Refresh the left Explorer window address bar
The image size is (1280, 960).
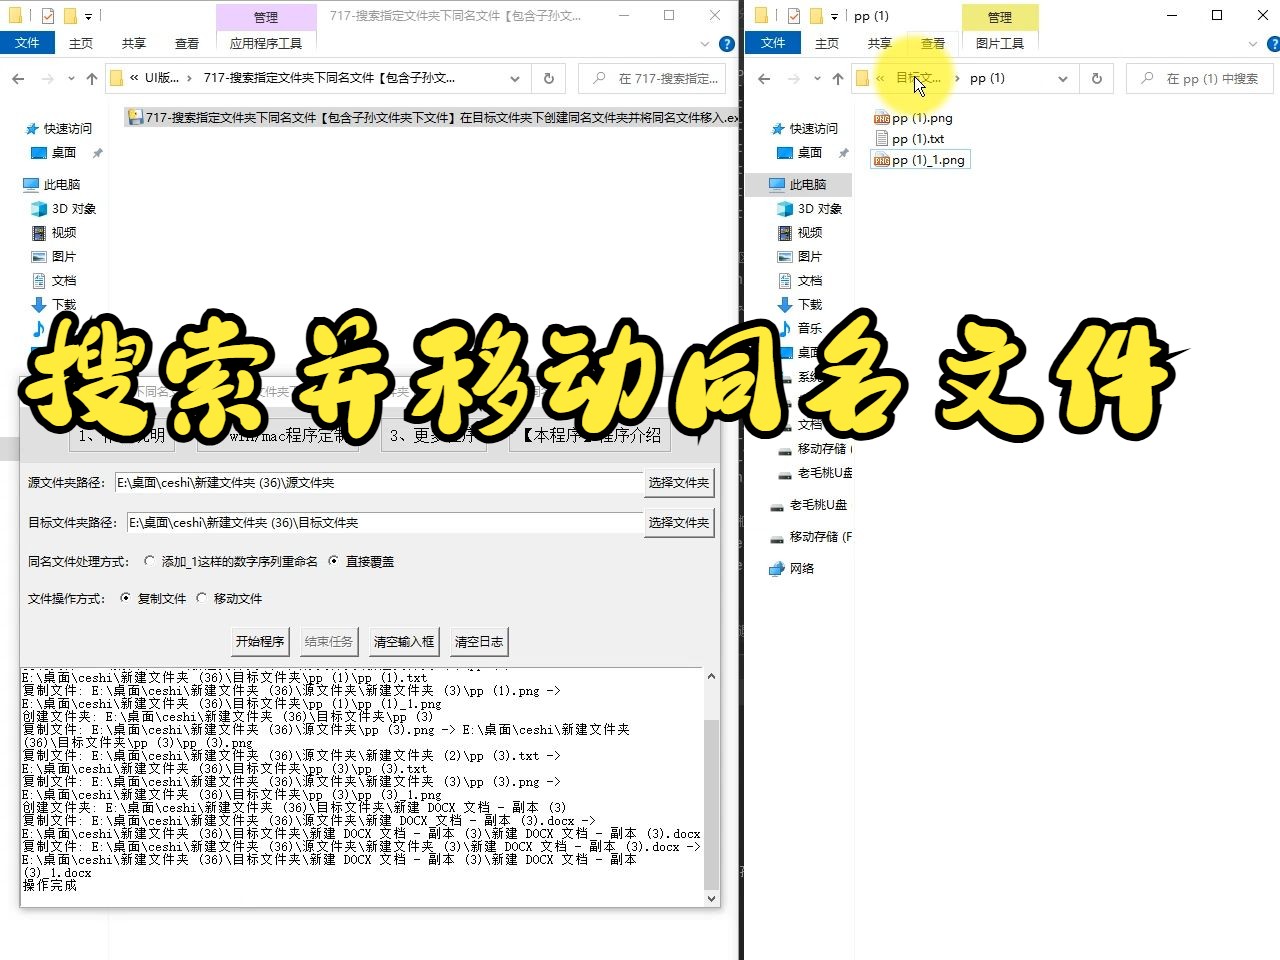click(x=549, y=78)
